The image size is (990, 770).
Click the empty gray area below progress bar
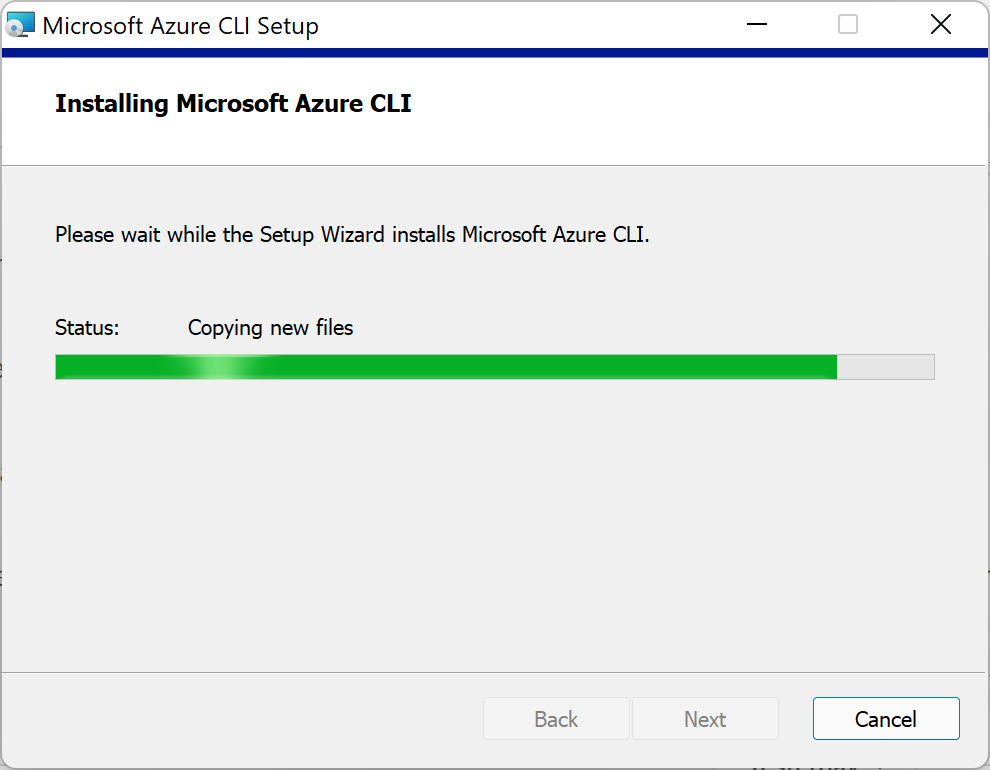495,524
